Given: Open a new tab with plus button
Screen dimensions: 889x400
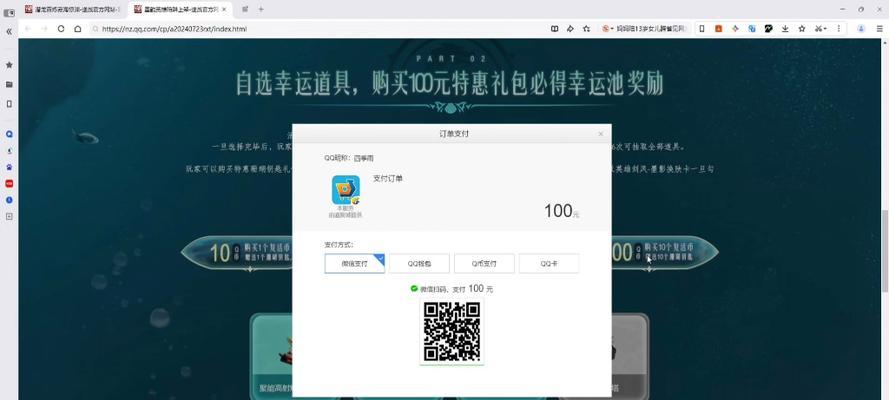Looking at the screenshot, I should click(261, 9).
